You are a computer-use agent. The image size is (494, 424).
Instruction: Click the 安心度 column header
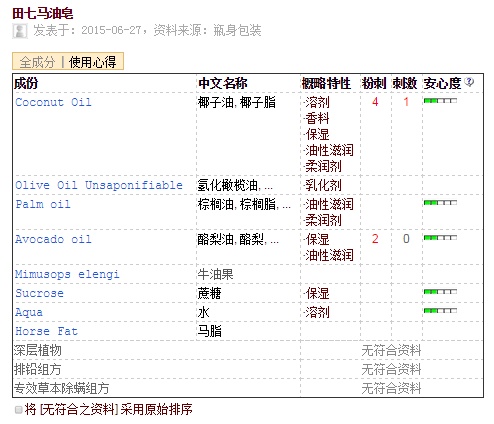[x=442, y=83]
